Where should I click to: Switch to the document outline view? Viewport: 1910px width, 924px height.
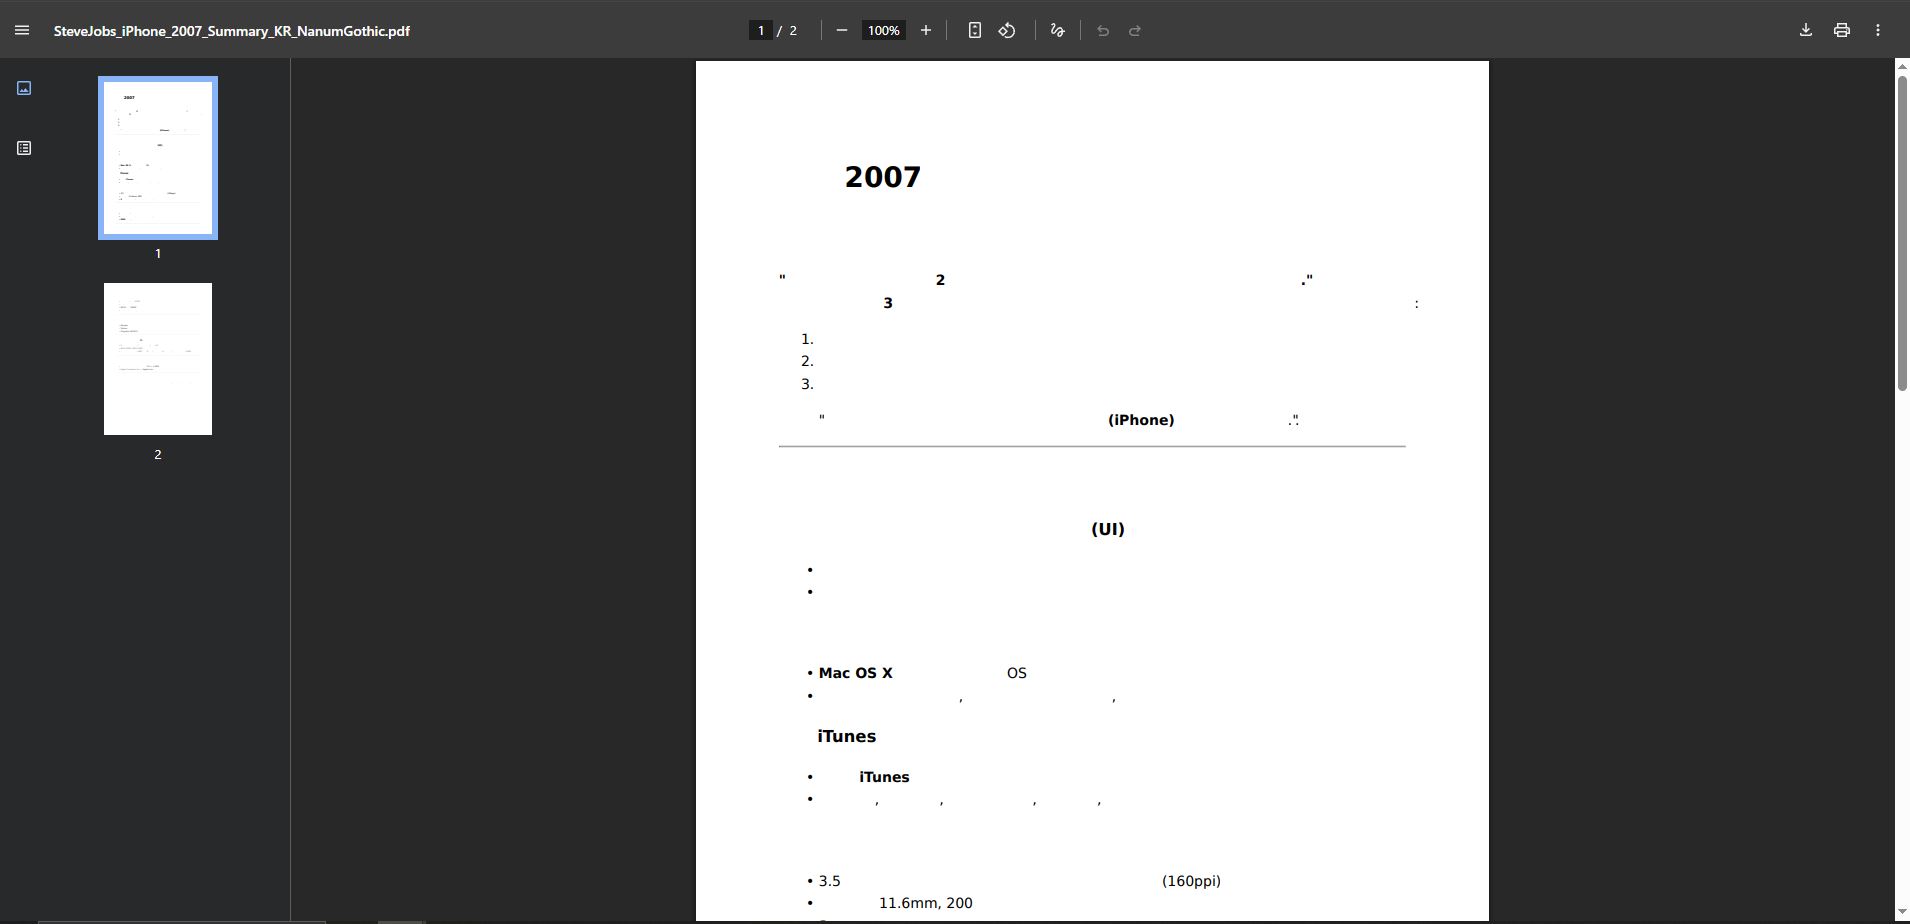coord(24,148)
